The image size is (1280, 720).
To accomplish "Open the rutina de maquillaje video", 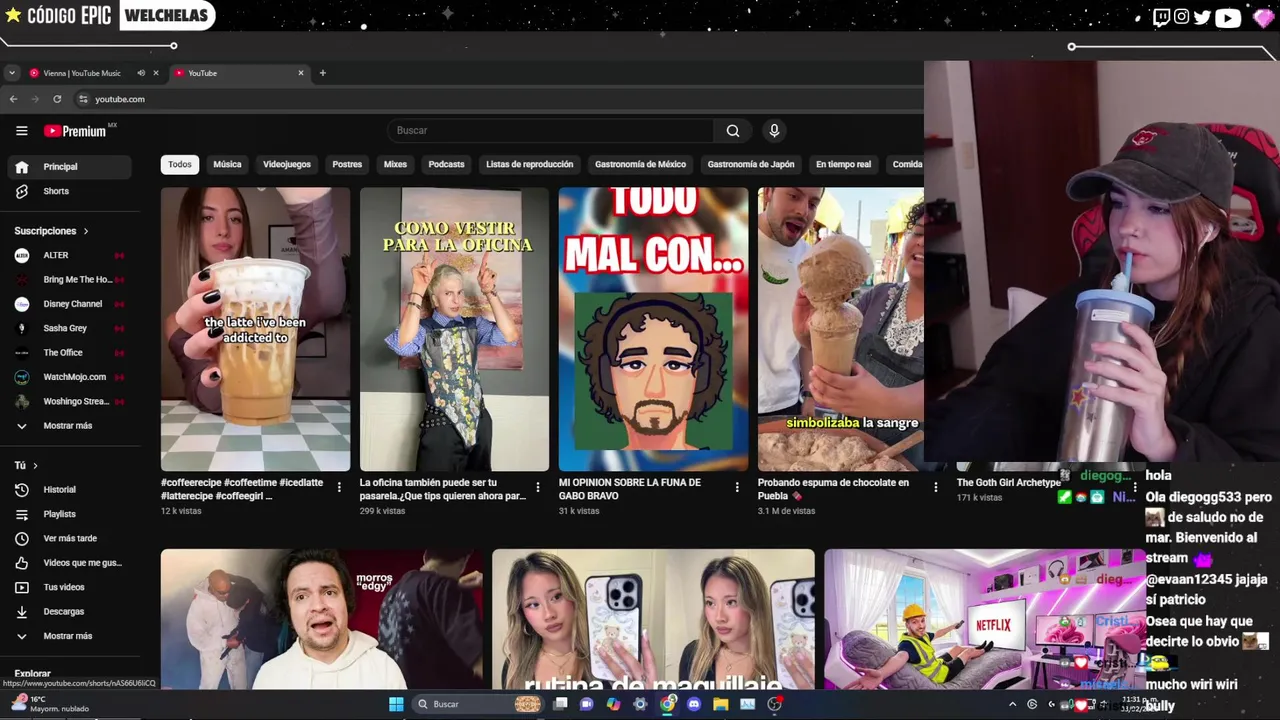I will point(653,619).
